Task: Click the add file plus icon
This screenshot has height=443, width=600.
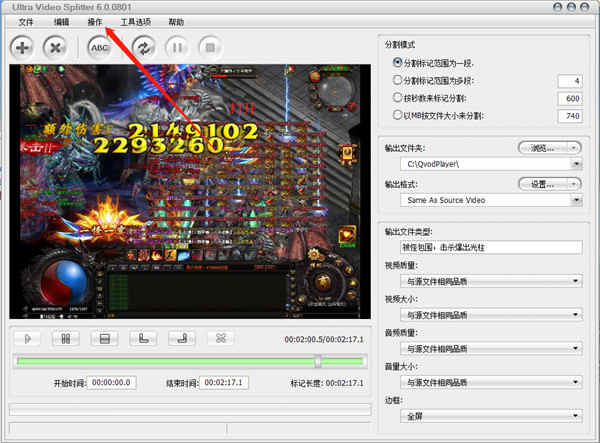Action: pos(22,48)
